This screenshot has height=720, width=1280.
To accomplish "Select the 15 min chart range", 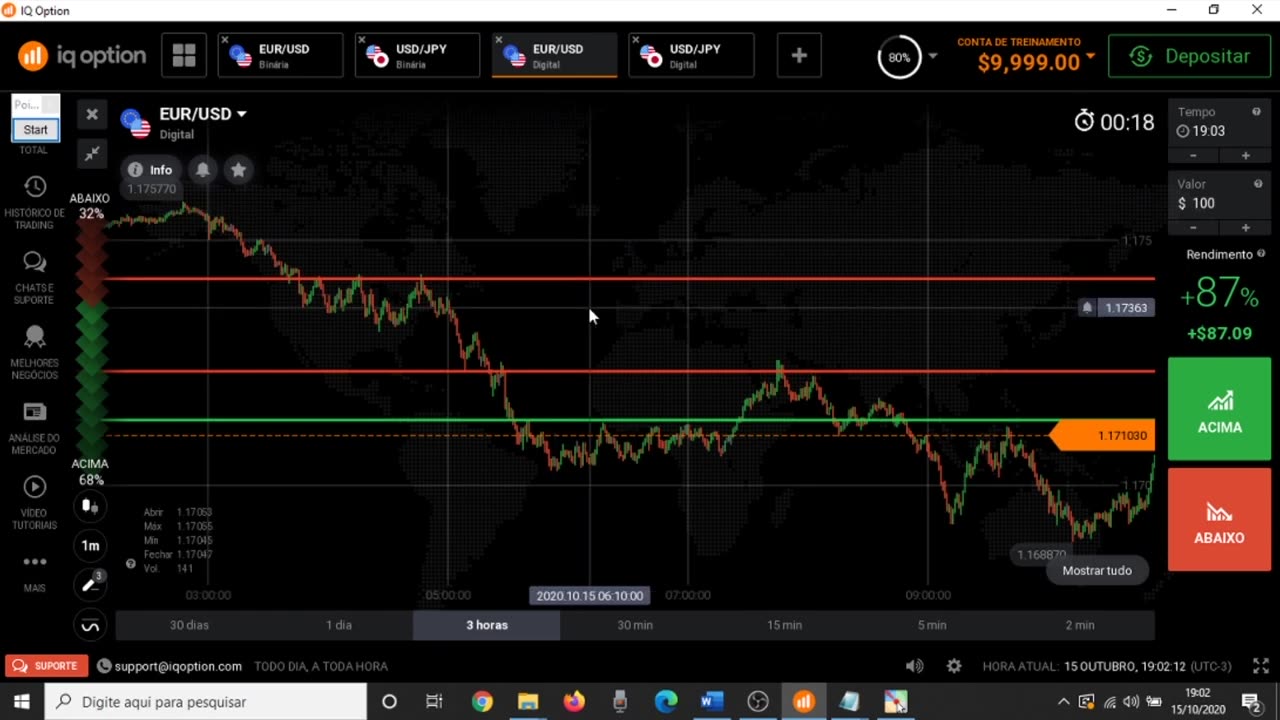I will pos(784,625).
